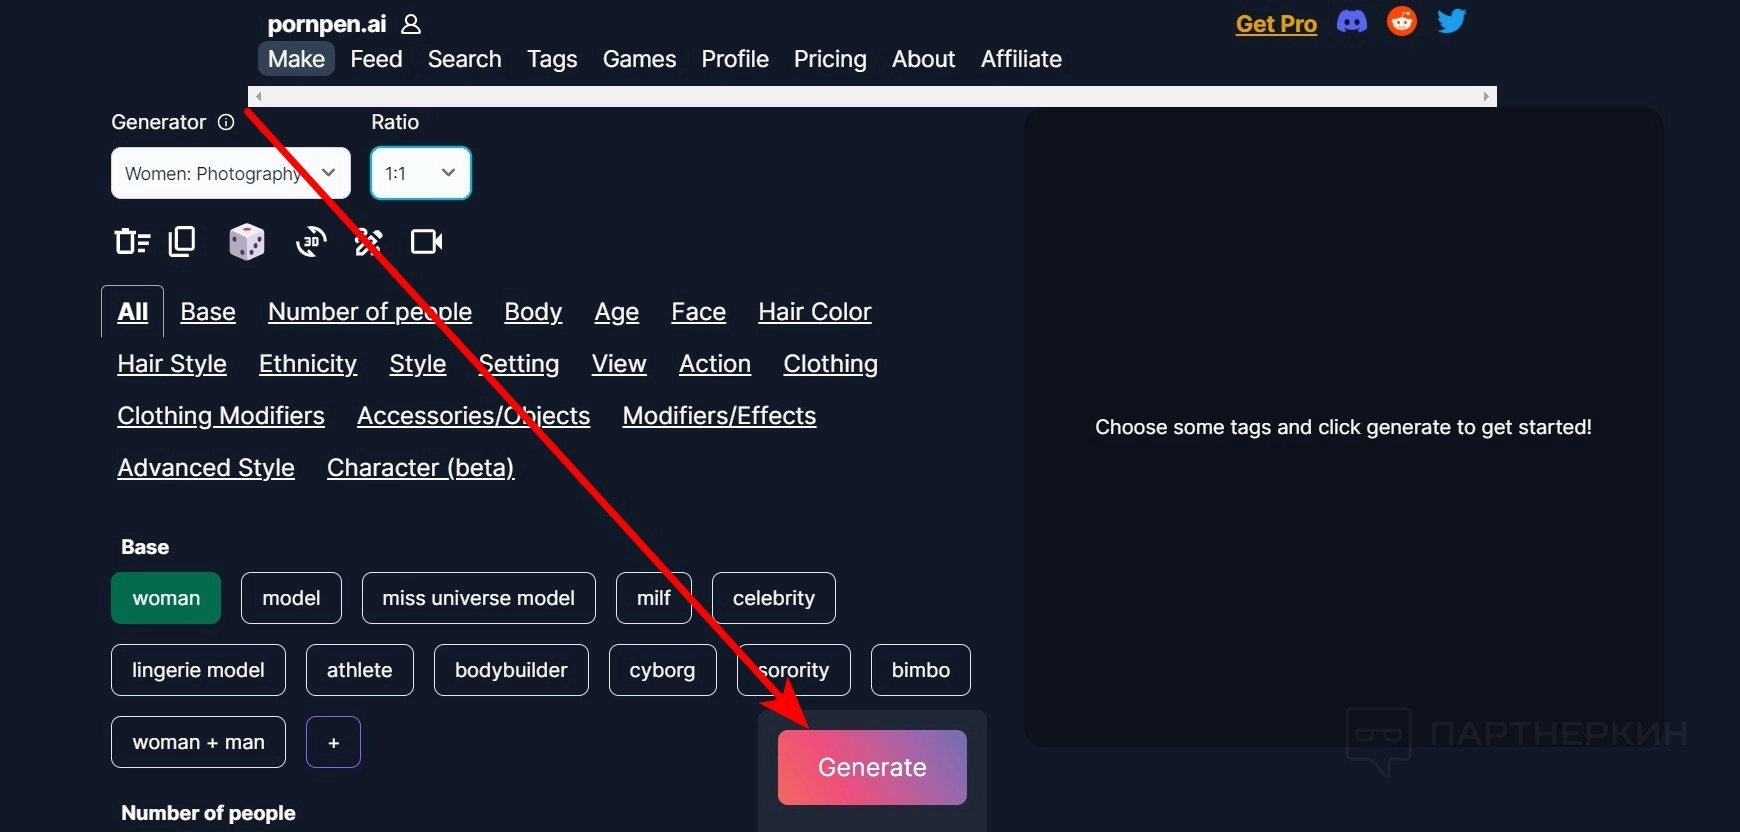Click the copy tags icon
1740x832 pixels.
182,242
